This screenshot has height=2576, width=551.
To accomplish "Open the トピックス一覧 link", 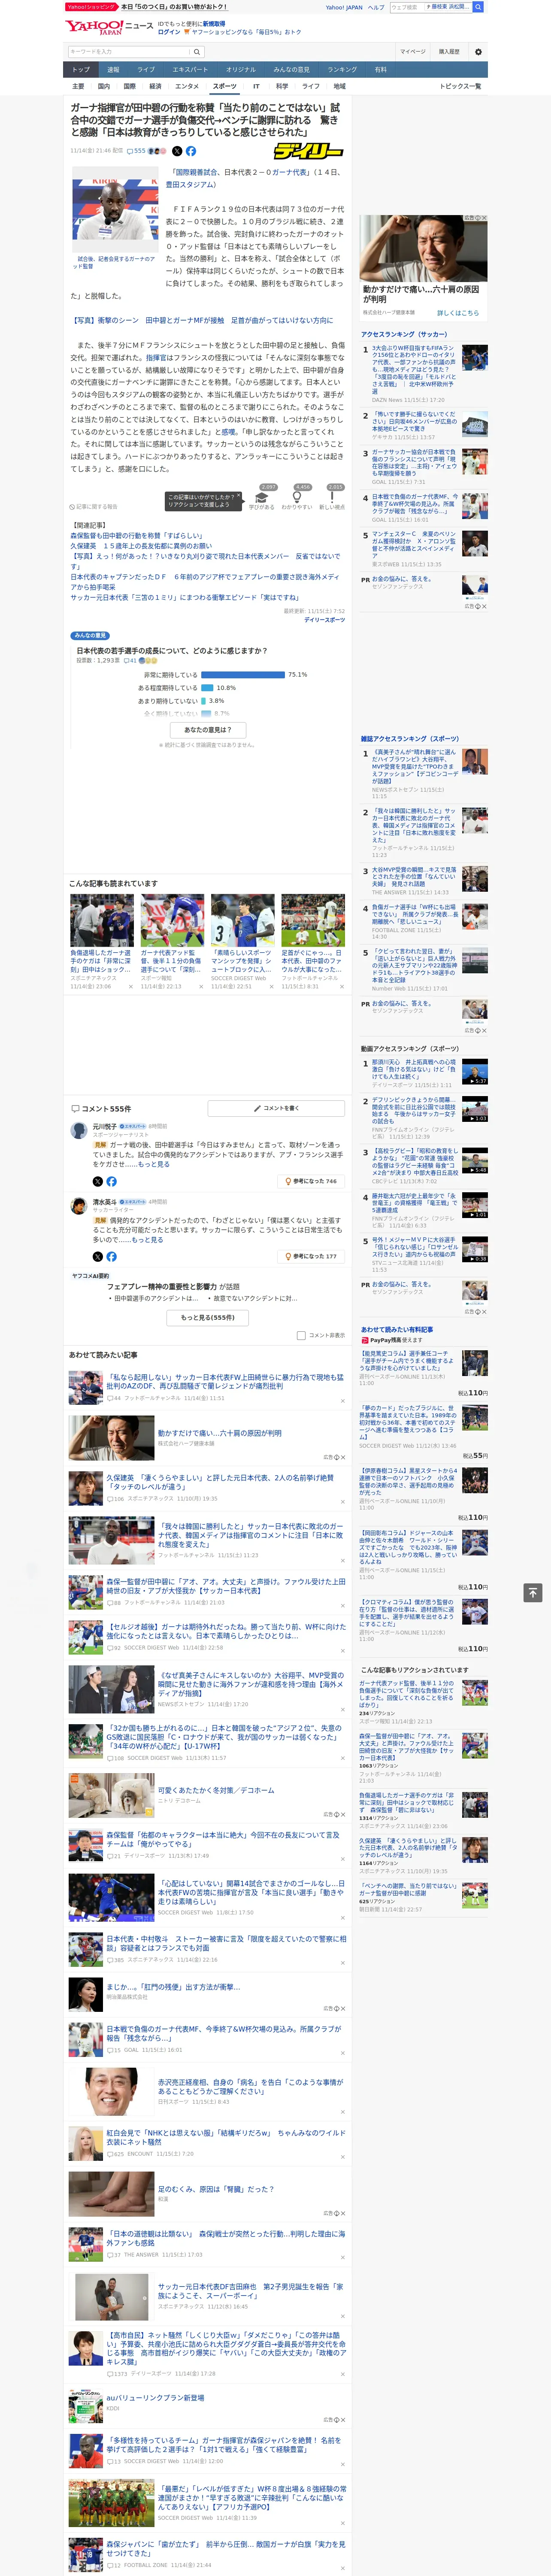I will tap(460, 87).
